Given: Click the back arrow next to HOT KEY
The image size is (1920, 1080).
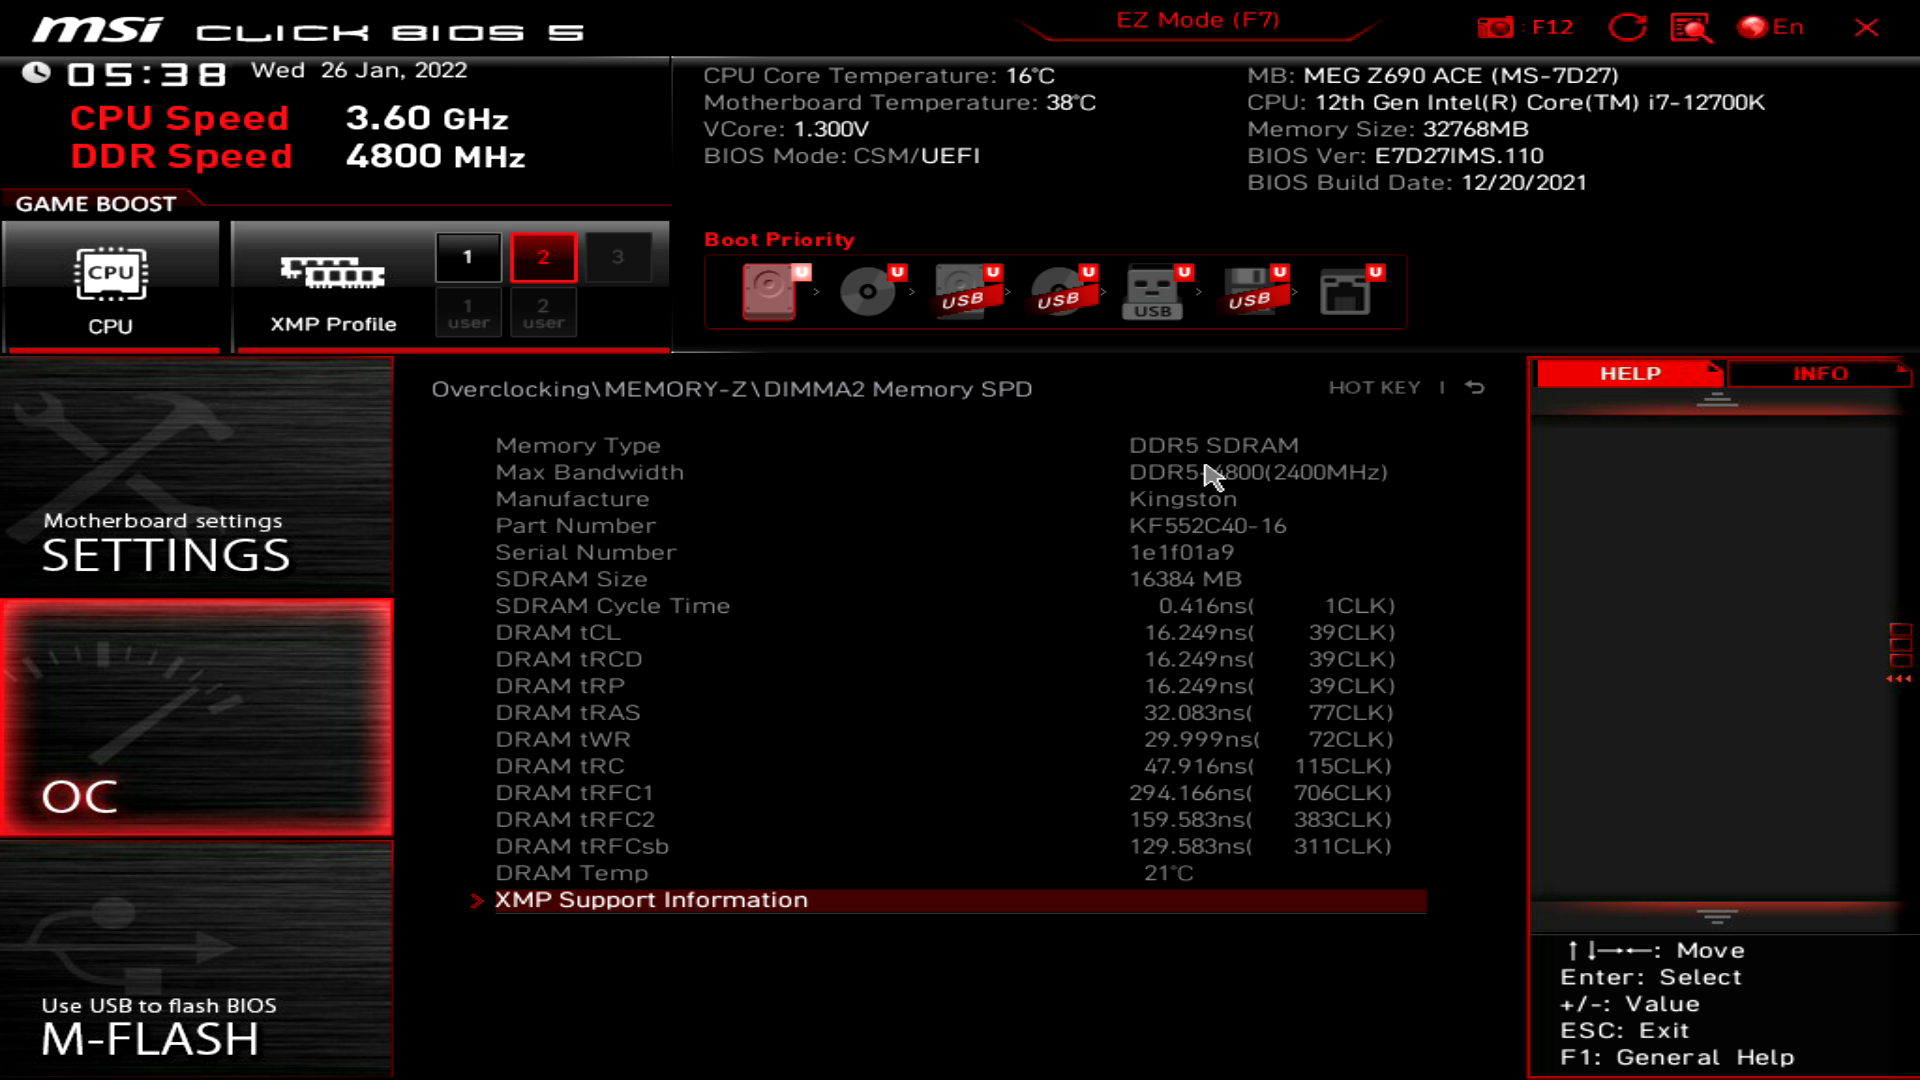Looking at the screenshot, I should (1474, 388).
